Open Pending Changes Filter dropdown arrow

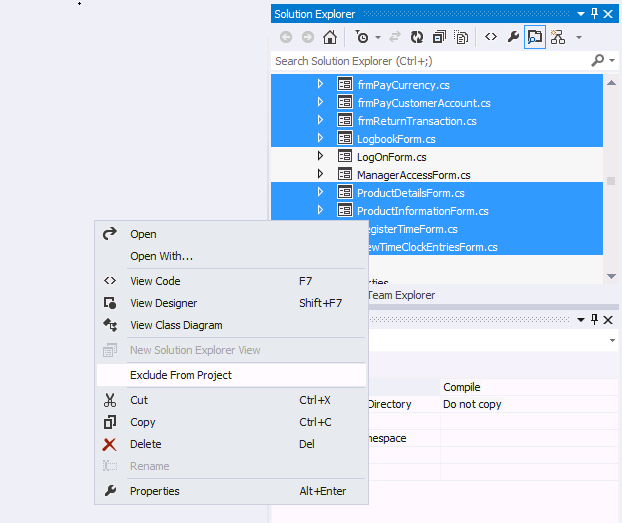378,37
